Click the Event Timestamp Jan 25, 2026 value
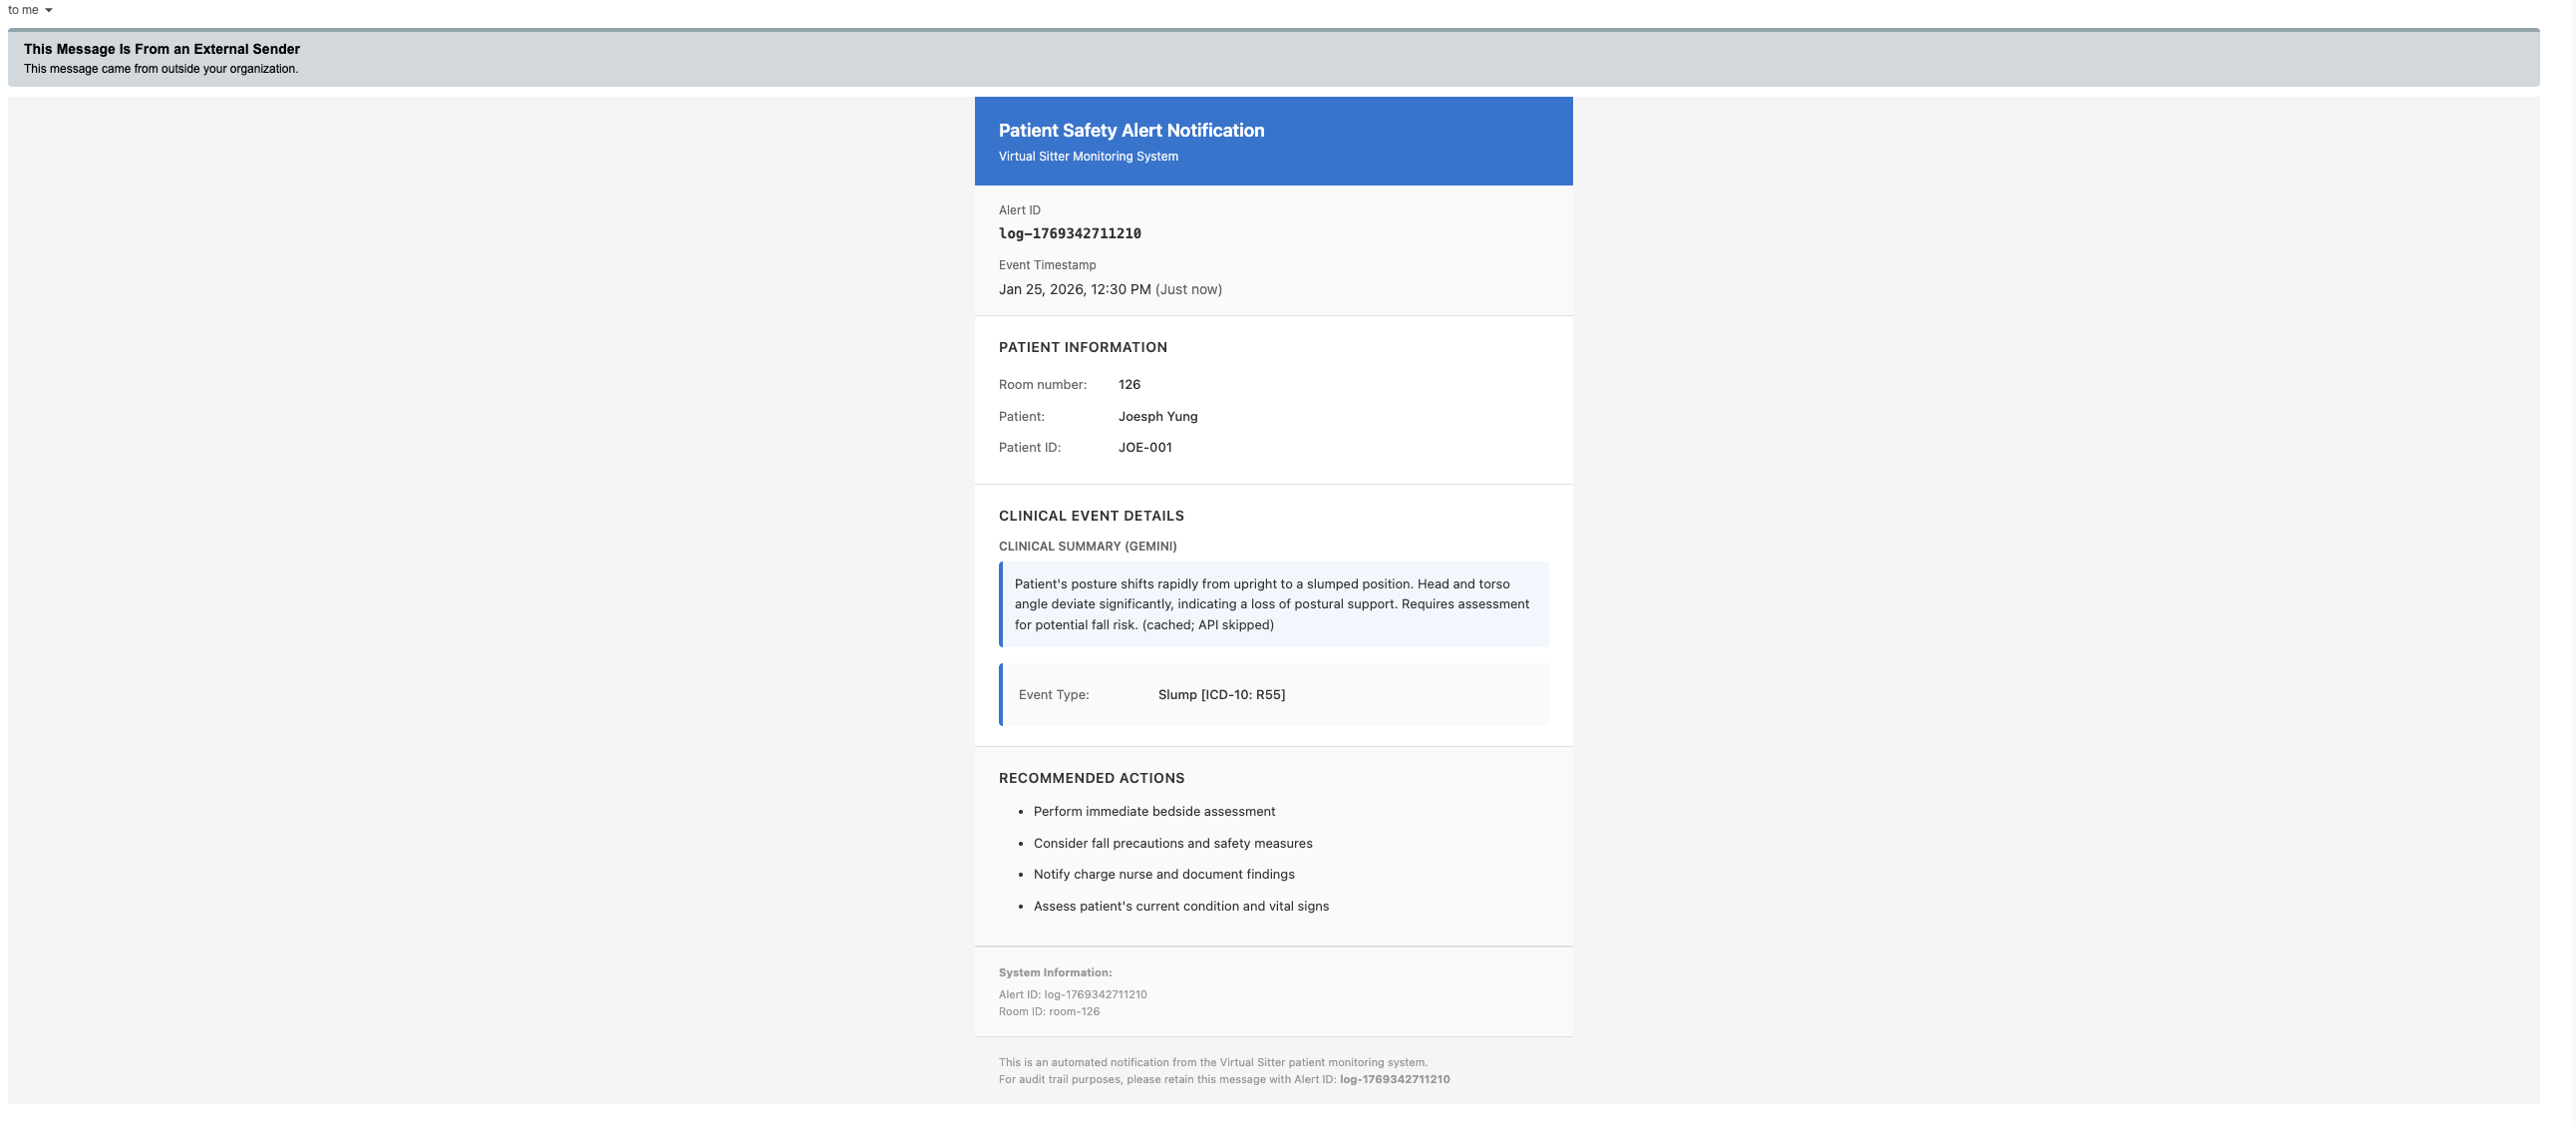Screen dimensions: 2576x1127 1074,289
